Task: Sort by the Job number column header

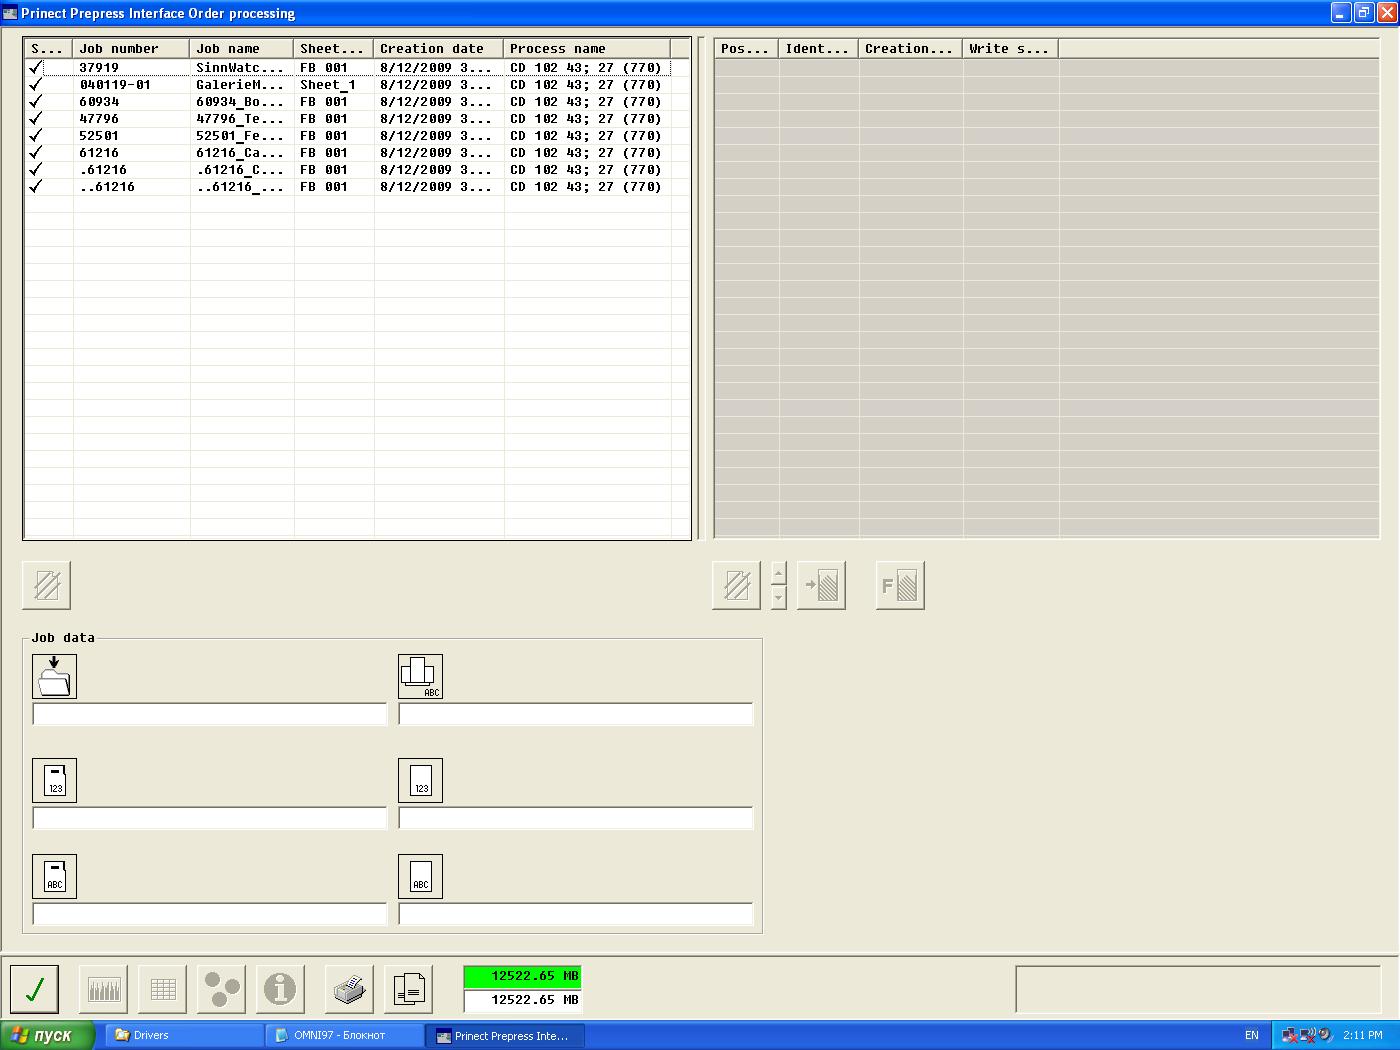Action: coord(131,48)
